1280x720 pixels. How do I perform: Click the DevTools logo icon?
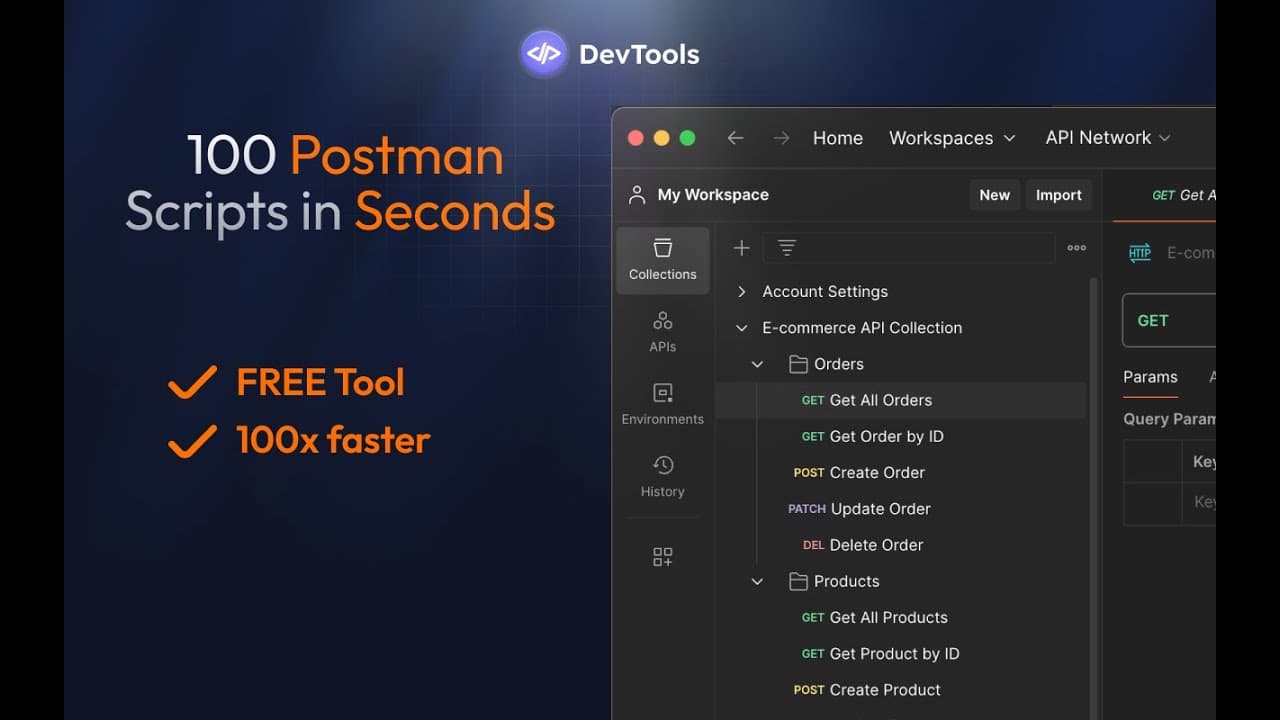point(544,53)
